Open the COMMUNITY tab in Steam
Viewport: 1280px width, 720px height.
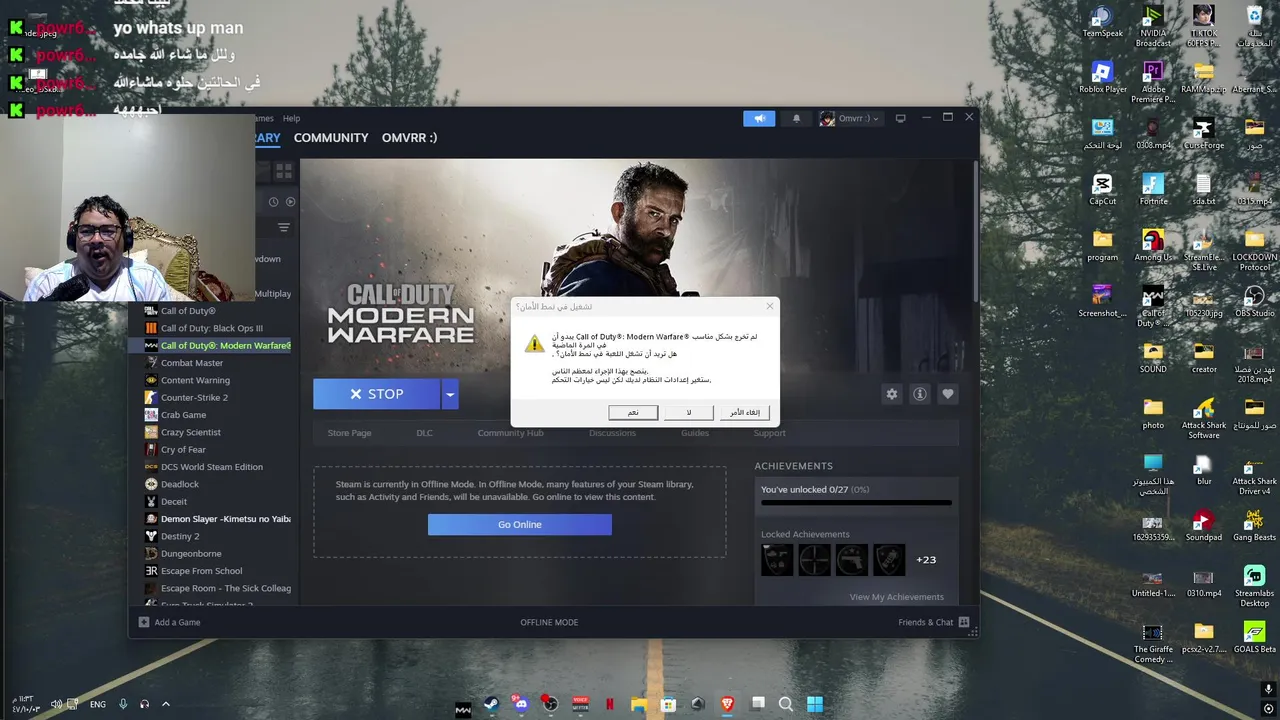click(331, 138)
